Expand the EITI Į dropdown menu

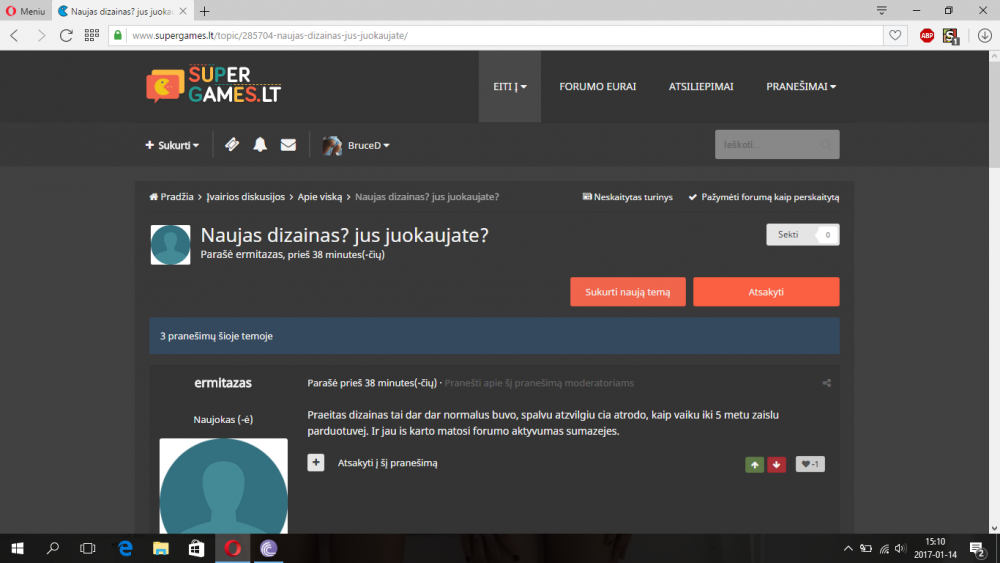pyautogui.click(x=510, y=87)
